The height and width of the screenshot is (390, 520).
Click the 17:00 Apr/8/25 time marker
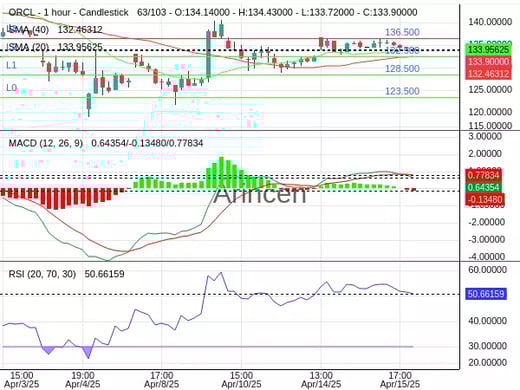tap(161, 380)
